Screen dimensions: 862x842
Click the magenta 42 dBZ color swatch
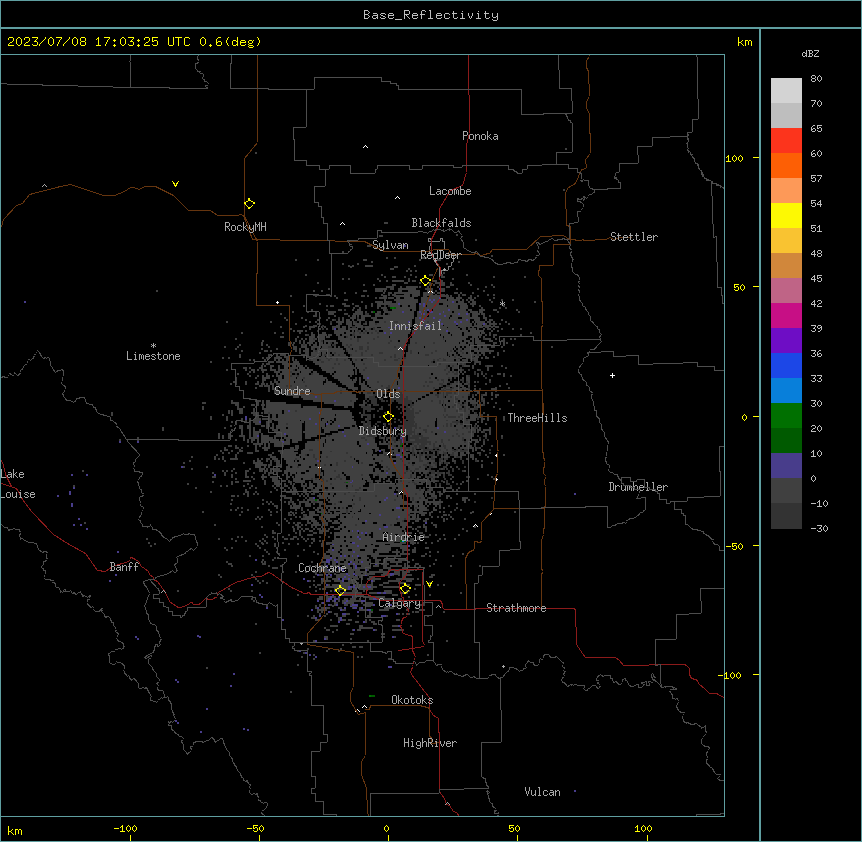point(786,315)
